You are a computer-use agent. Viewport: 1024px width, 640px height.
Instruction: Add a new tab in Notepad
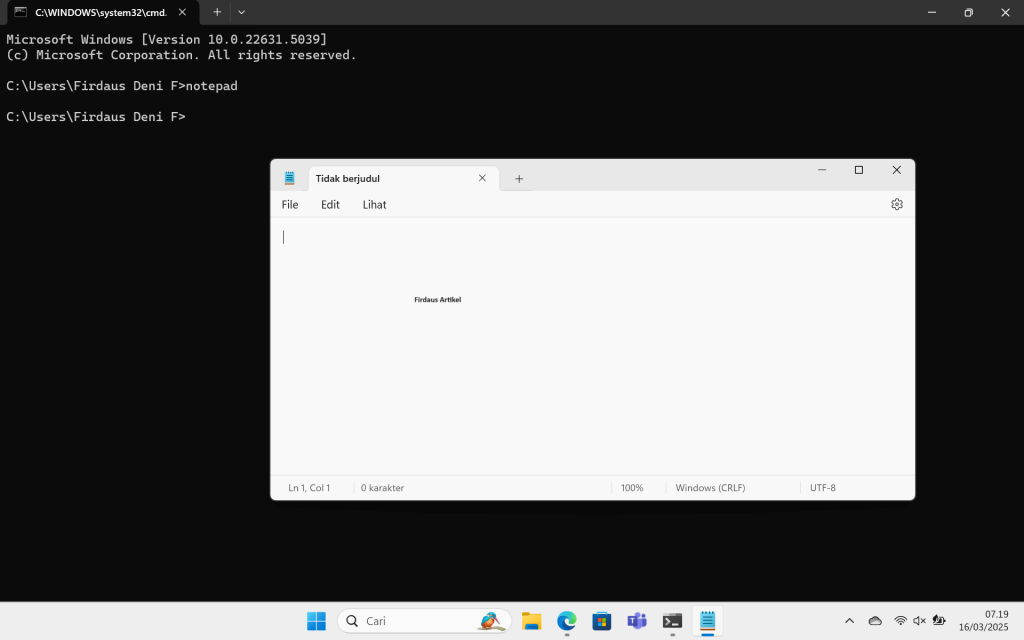pyautogui.click(x=519, y=179)
